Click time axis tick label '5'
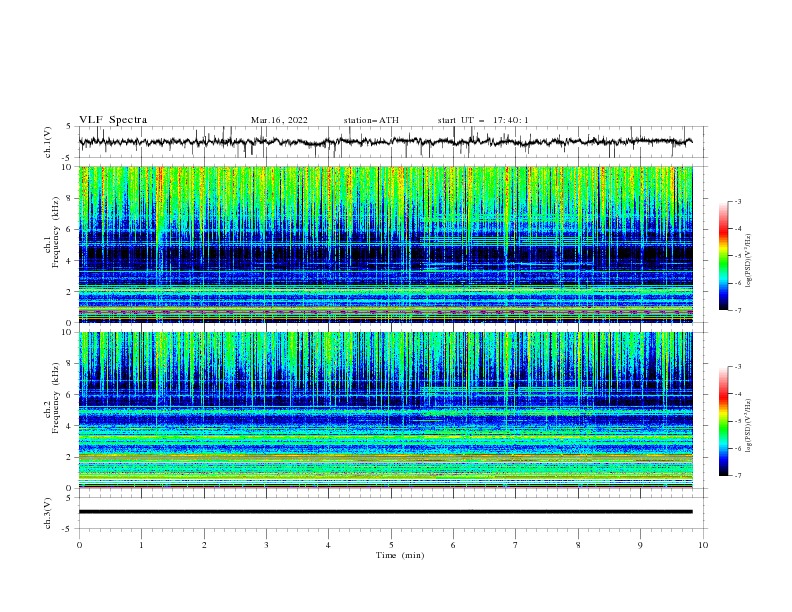This screenshot has width=792, height=612. (x=391, y=545)
